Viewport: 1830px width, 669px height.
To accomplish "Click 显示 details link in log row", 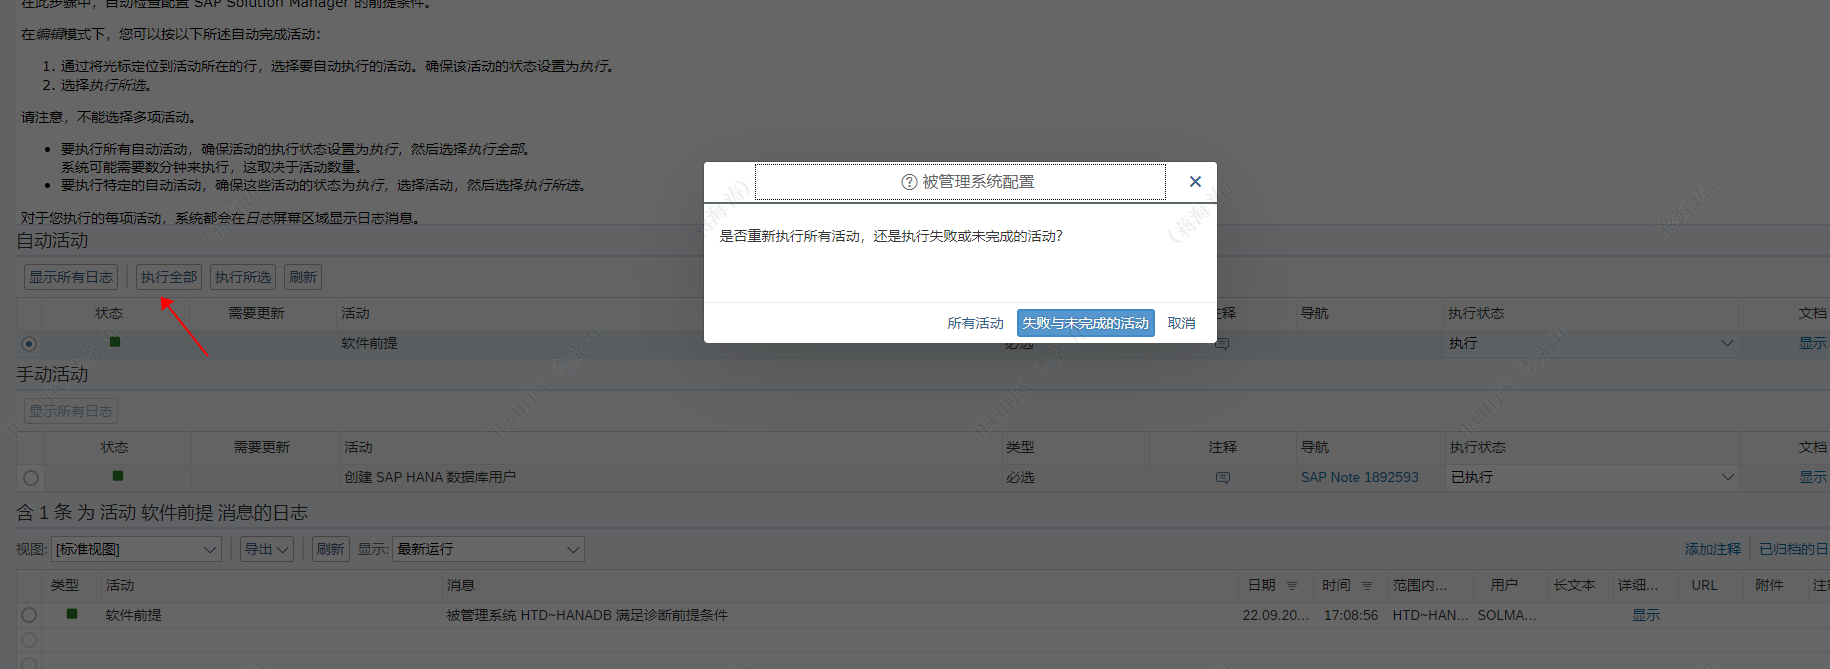I will click(1646, 615).
